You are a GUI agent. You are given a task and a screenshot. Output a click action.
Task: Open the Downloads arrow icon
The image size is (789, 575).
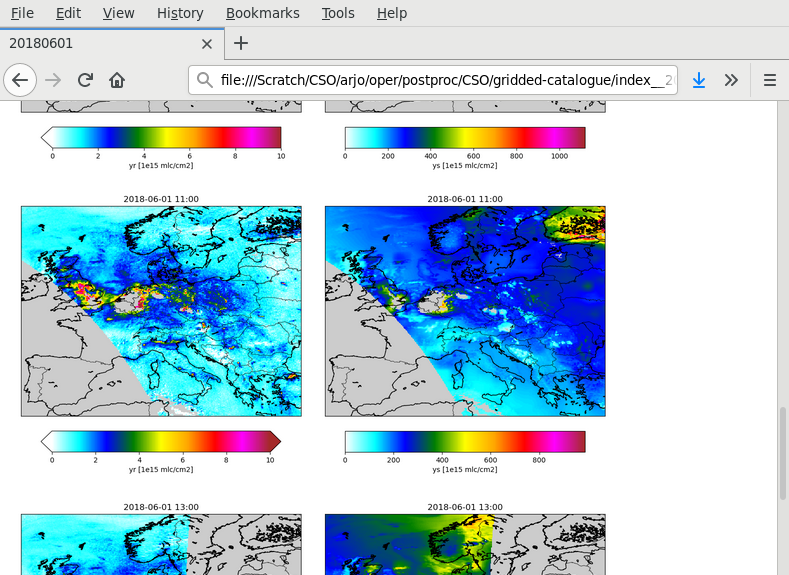coord(698,80)
